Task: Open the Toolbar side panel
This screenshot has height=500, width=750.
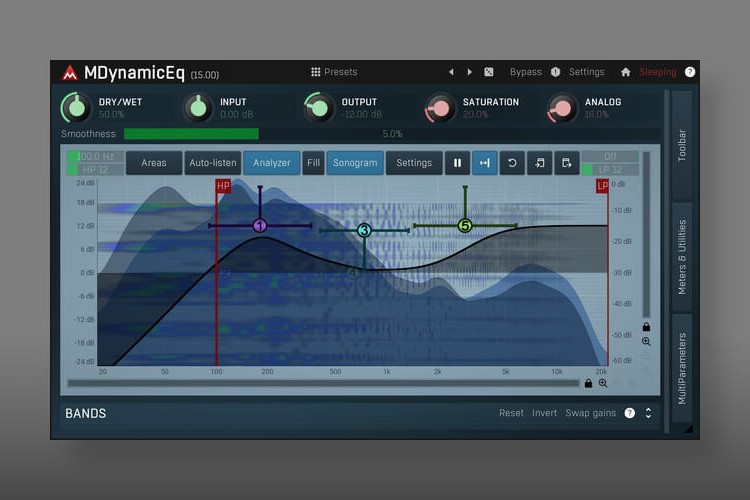Action: [682, 145]
